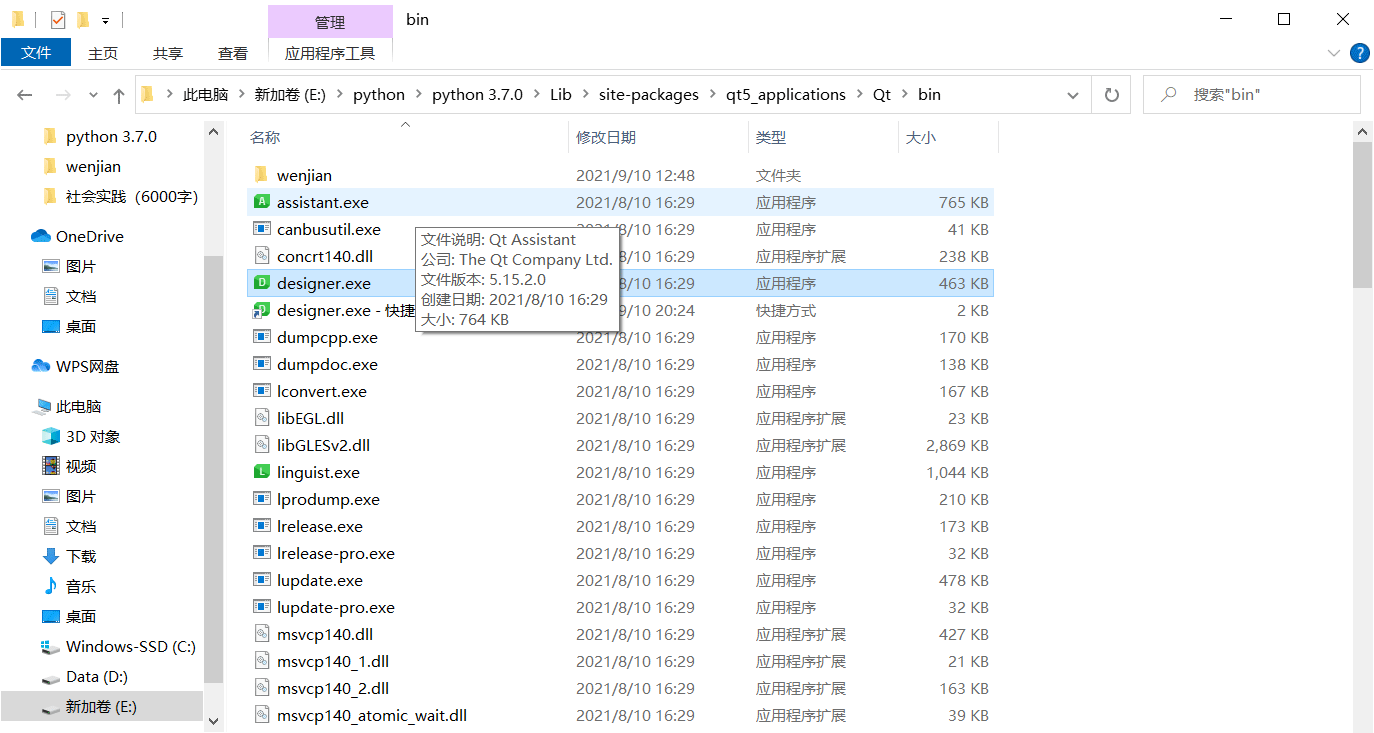Navigate to python 3.7.0 in address bar
1374x733 pixels.
click(x=477, y=95)
